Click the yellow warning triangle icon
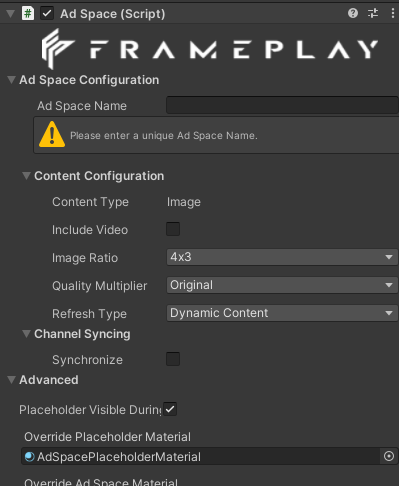 (52, 134)
